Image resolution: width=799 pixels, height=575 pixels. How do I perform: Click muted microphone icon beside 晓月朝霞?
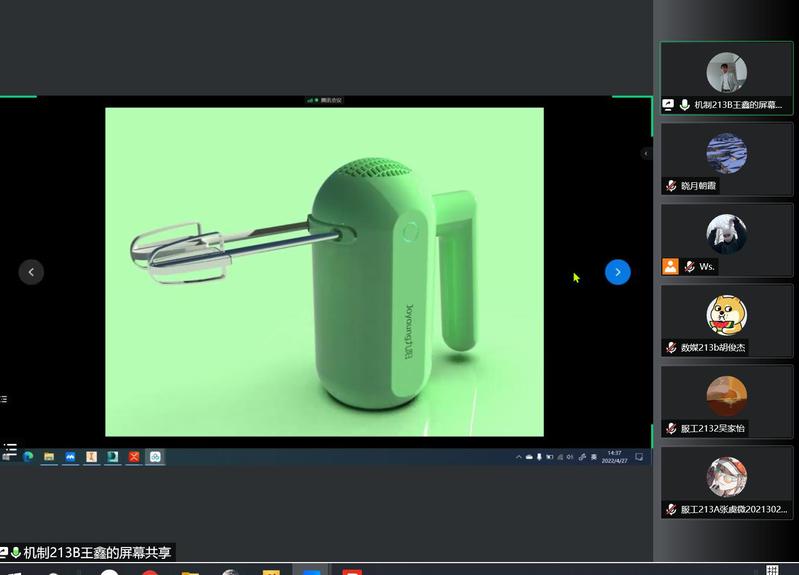(x=671, y=186)
